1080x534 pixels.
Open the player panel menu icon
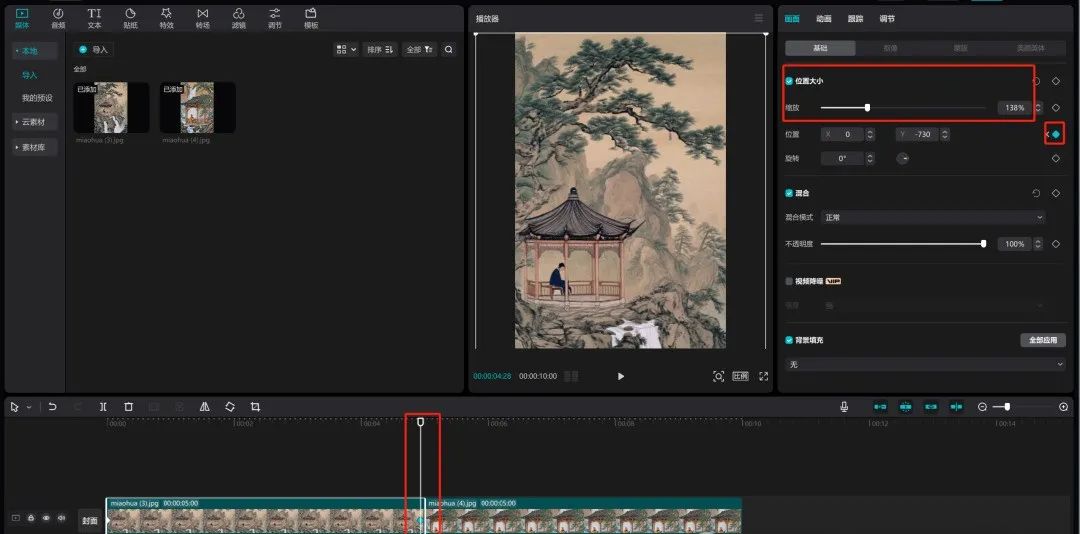point(758,18)
